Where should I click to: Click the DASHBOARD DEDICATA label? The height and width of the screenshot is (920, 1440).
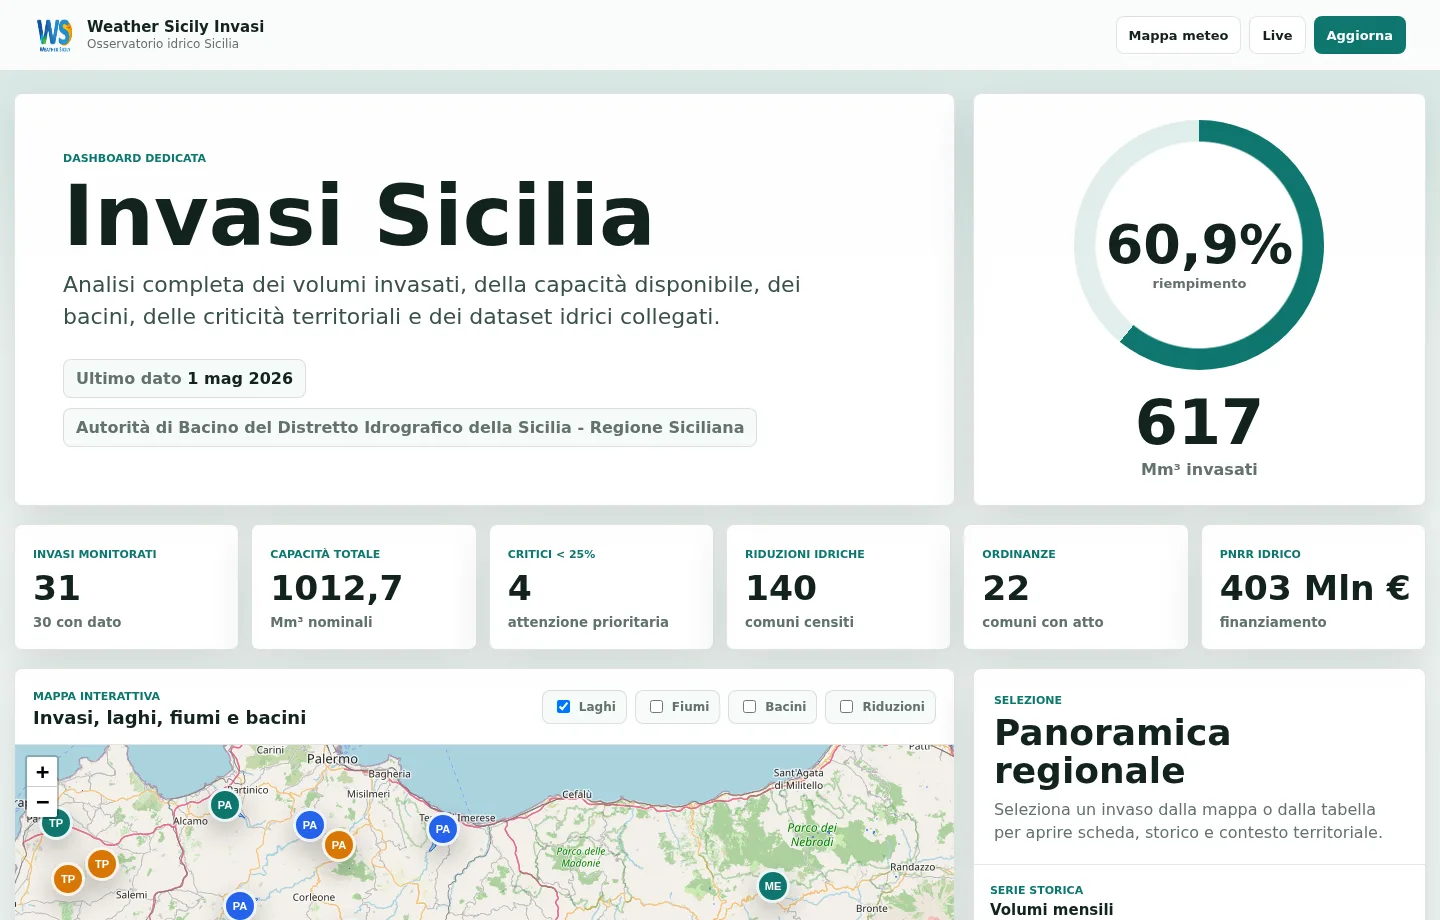pos(135,158)
